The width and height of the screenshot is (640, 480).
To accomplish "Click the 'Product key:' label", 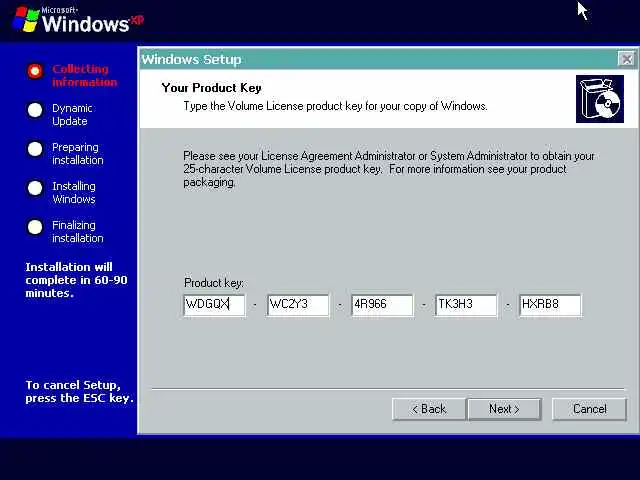I will 213,283.
